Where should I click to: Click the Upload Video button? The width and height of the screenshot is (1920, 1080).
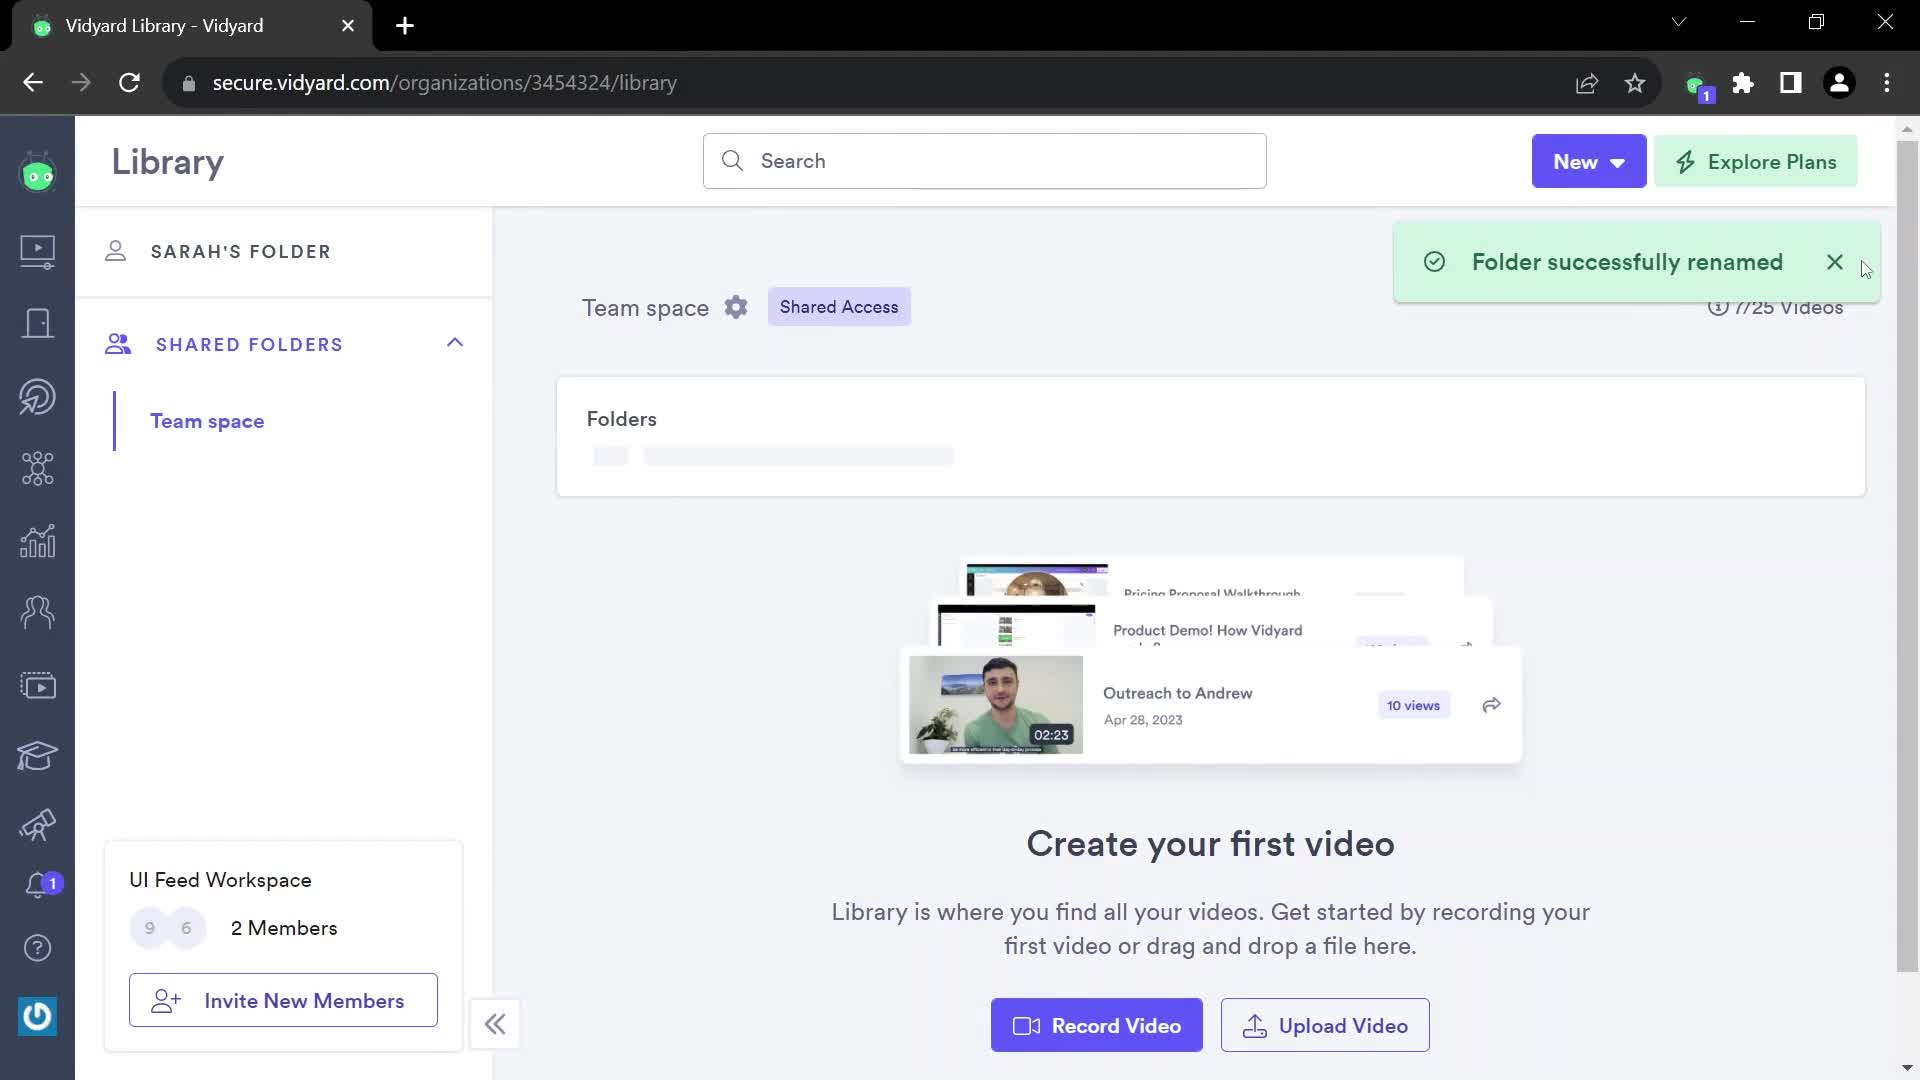pyautogui.click(x=1324, y=1025)
